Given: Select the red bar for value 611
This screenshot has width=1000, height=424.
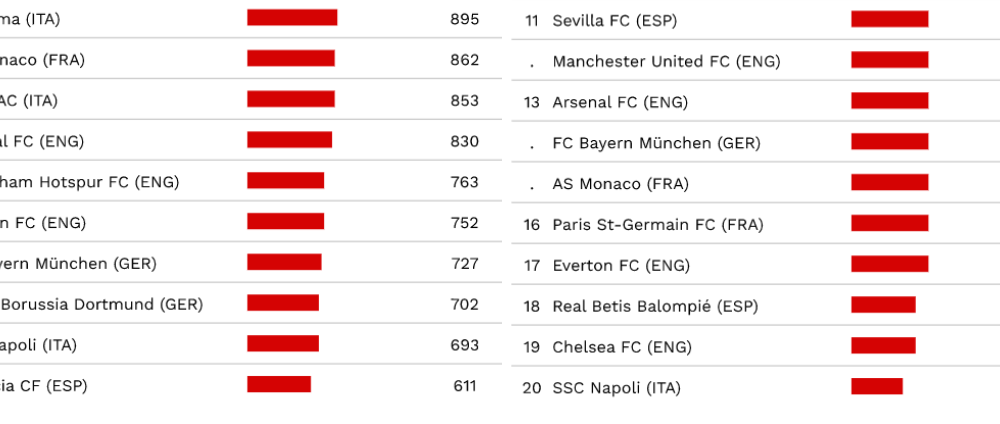Looking at the screenshot, I should (x=279, y=384).
